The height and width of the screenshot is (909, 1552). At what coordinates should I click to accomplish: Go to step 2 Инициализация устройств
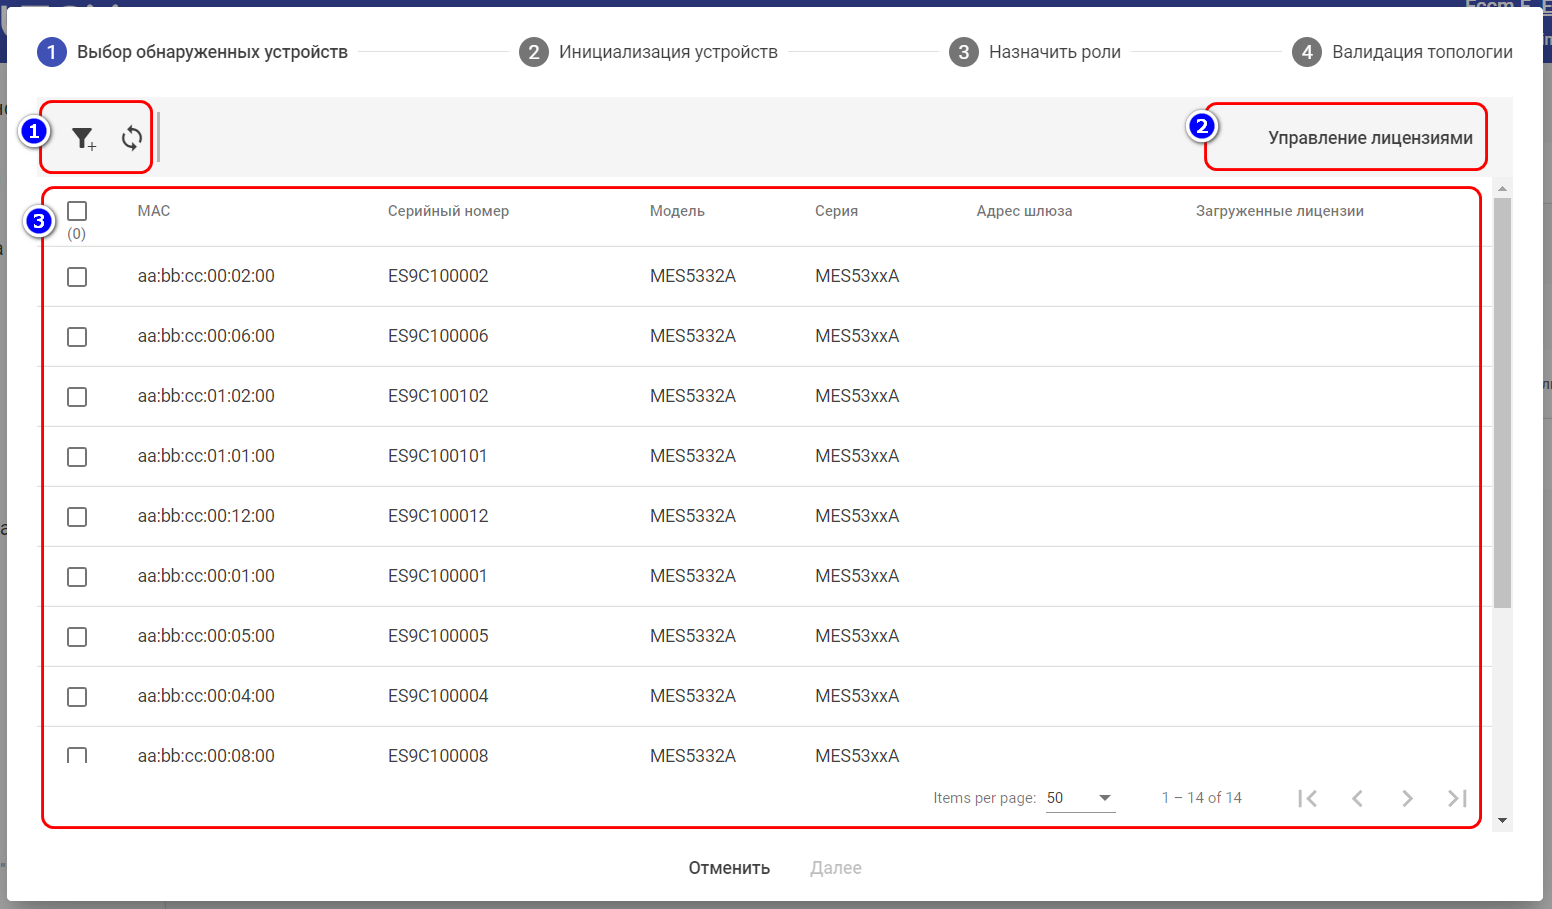click(648, 52)
